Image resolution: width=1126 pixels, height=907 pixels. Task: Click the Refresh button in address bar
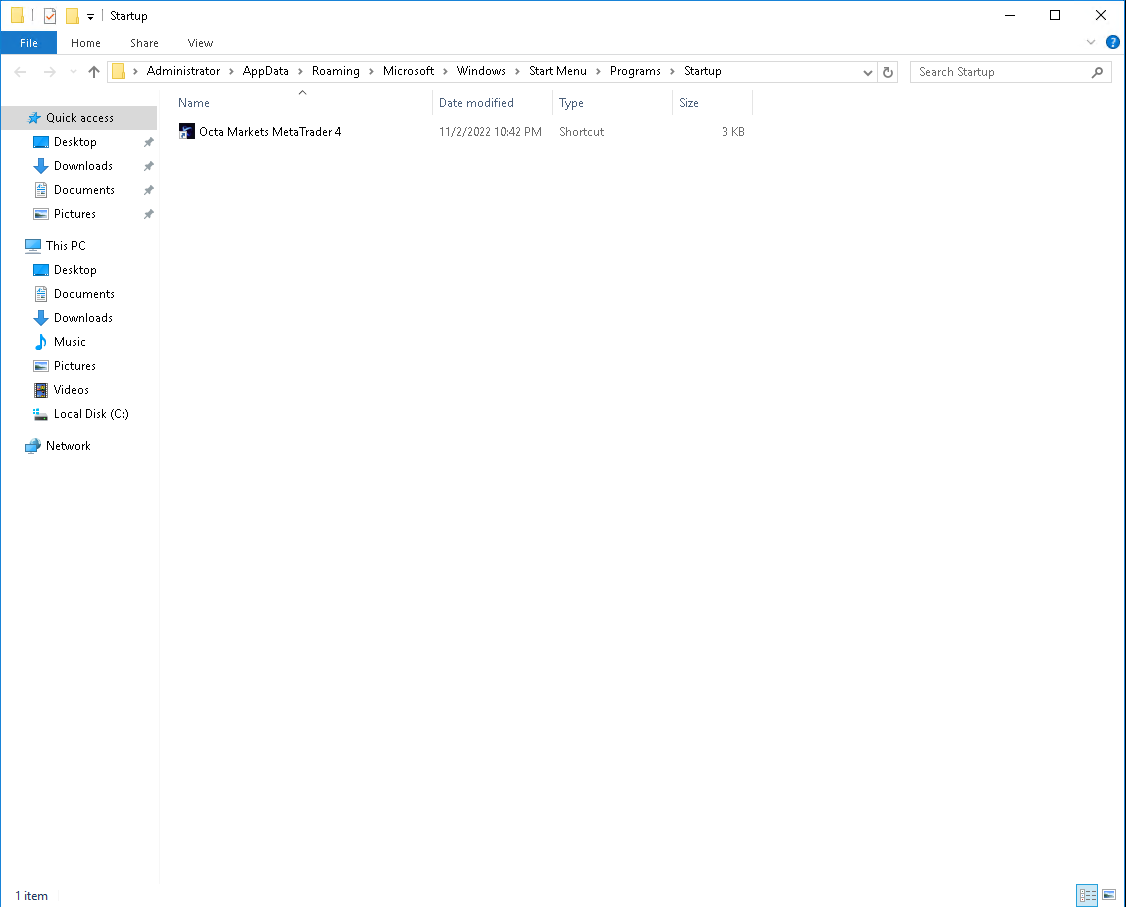pos(888,72)
